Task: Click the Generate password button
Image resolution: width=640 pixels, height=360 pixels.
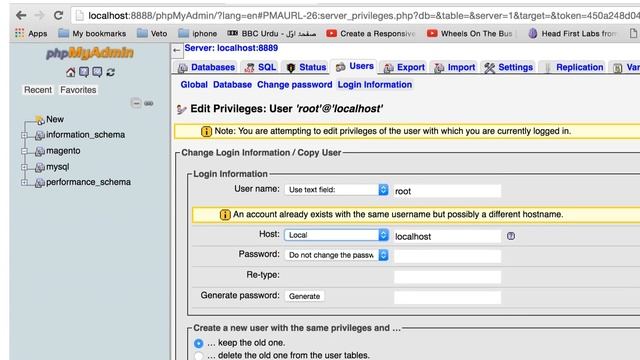Action: click(x=304, y=296)
